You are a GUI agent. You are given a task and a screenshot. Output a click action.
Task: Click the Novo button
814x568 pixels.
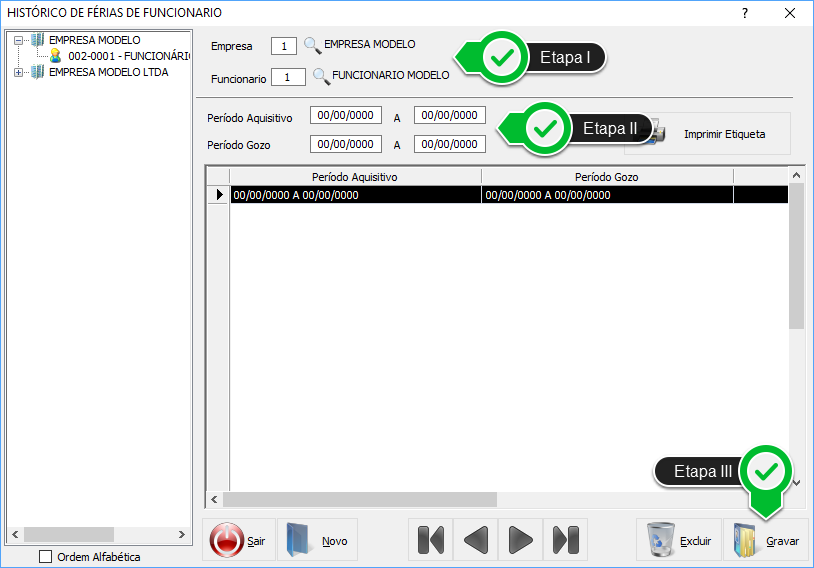tap(317, 540)
